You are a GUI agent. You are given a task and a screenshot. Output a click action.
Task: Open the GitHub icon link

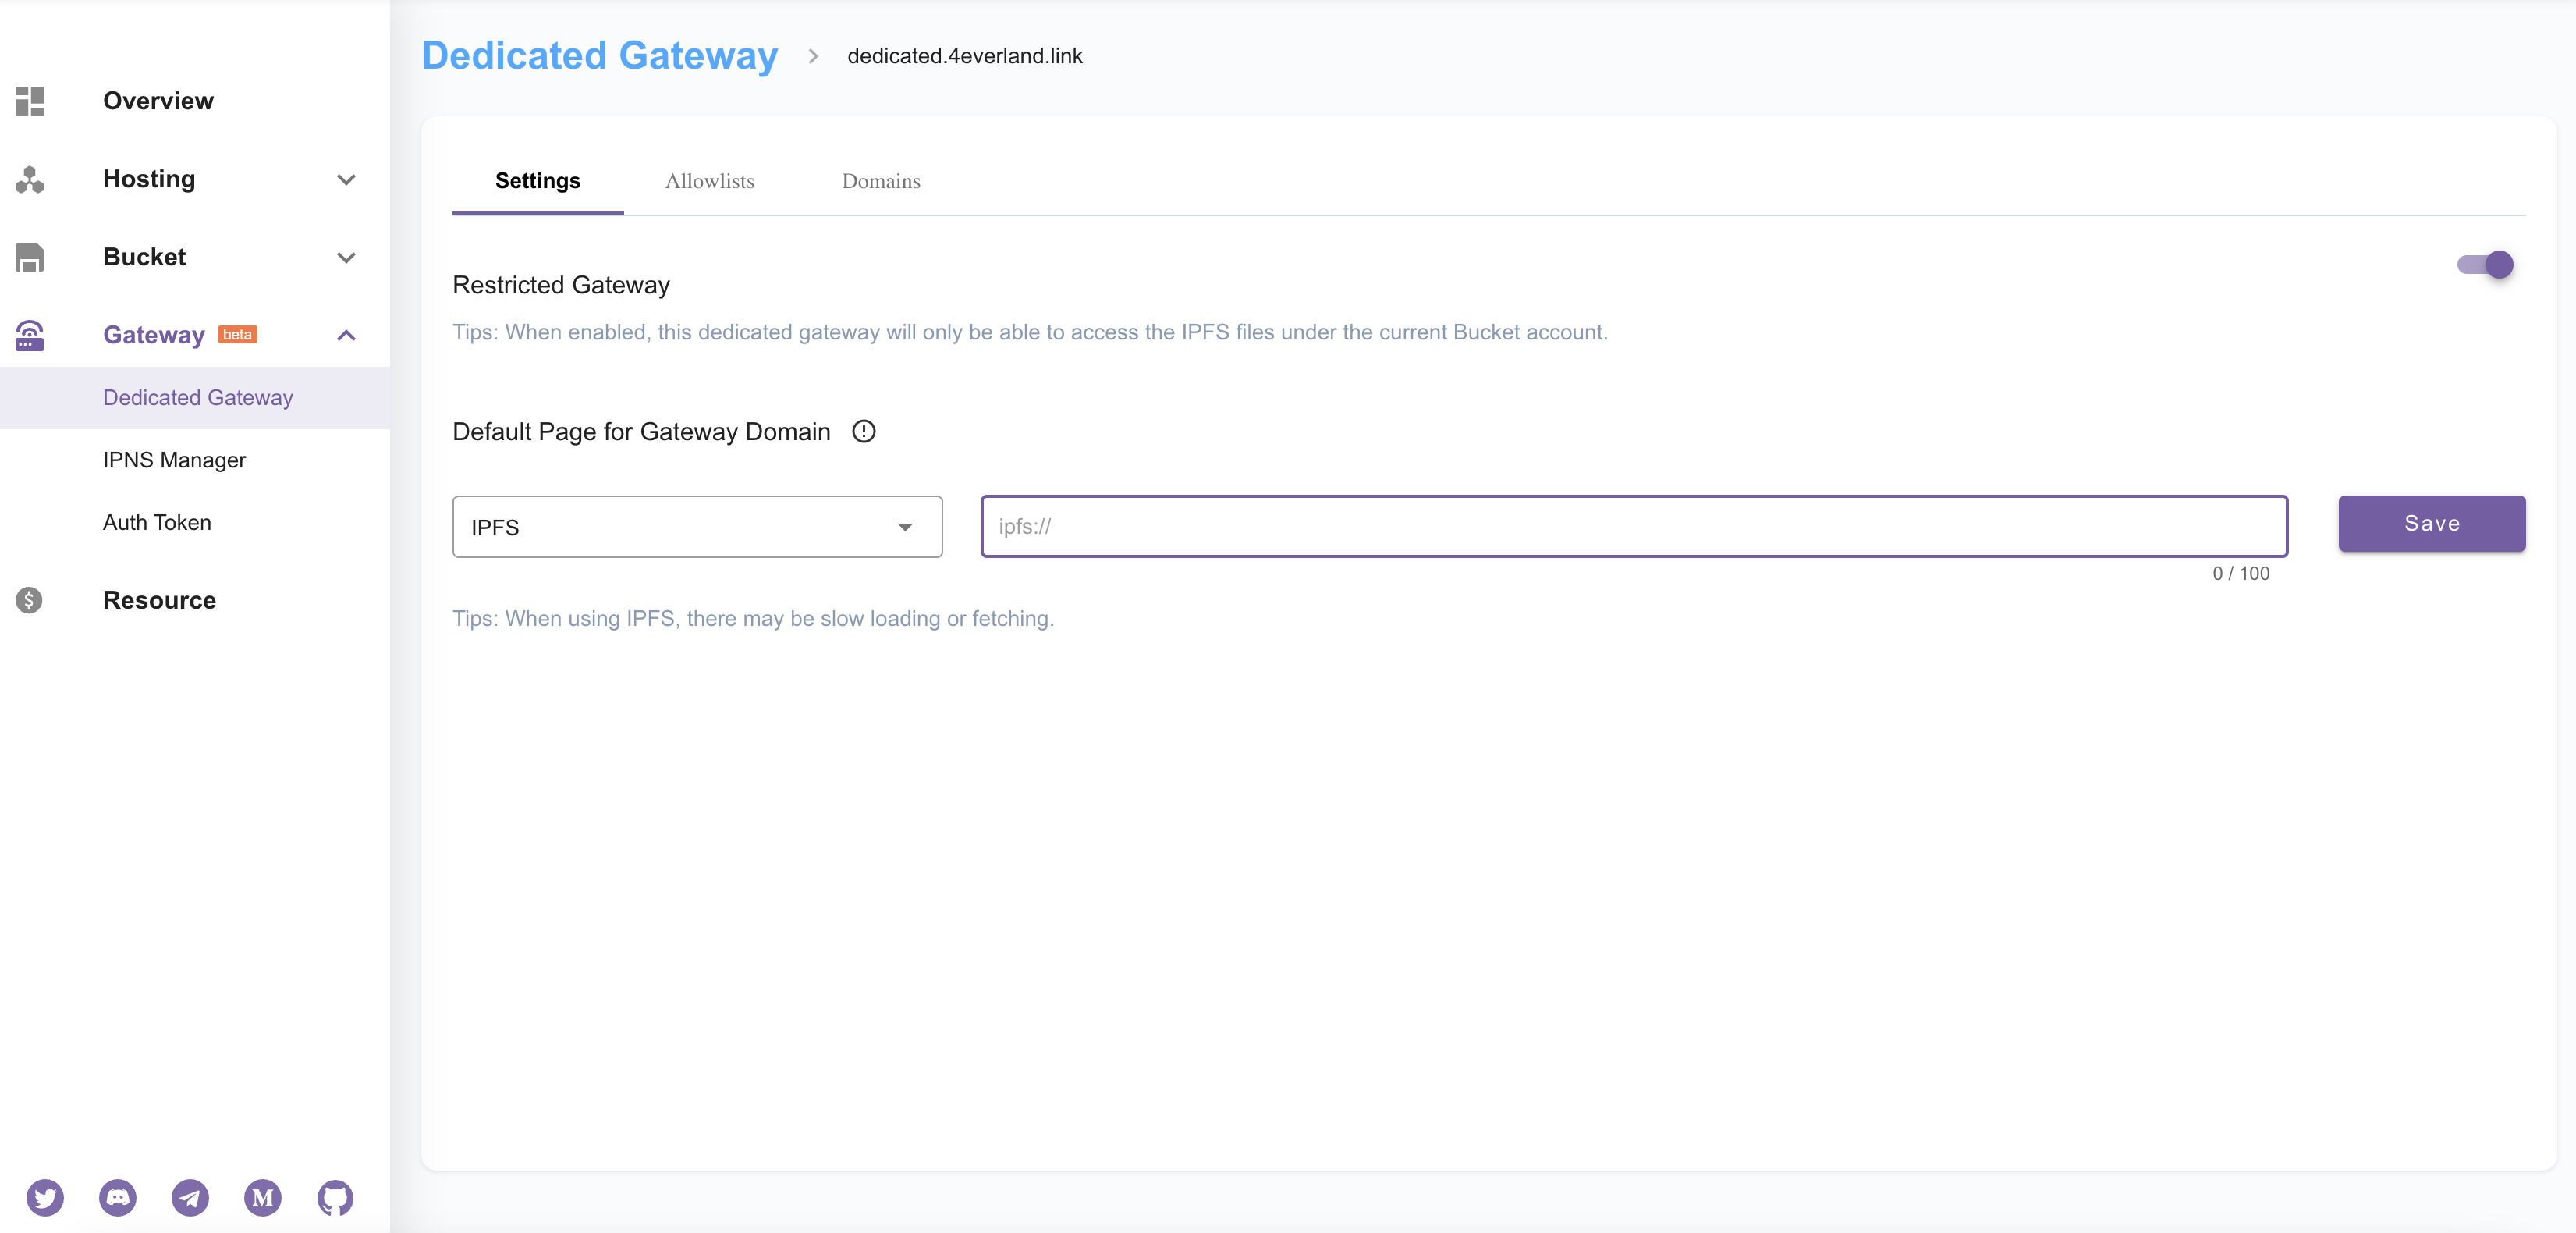(x=335, y=1197)
